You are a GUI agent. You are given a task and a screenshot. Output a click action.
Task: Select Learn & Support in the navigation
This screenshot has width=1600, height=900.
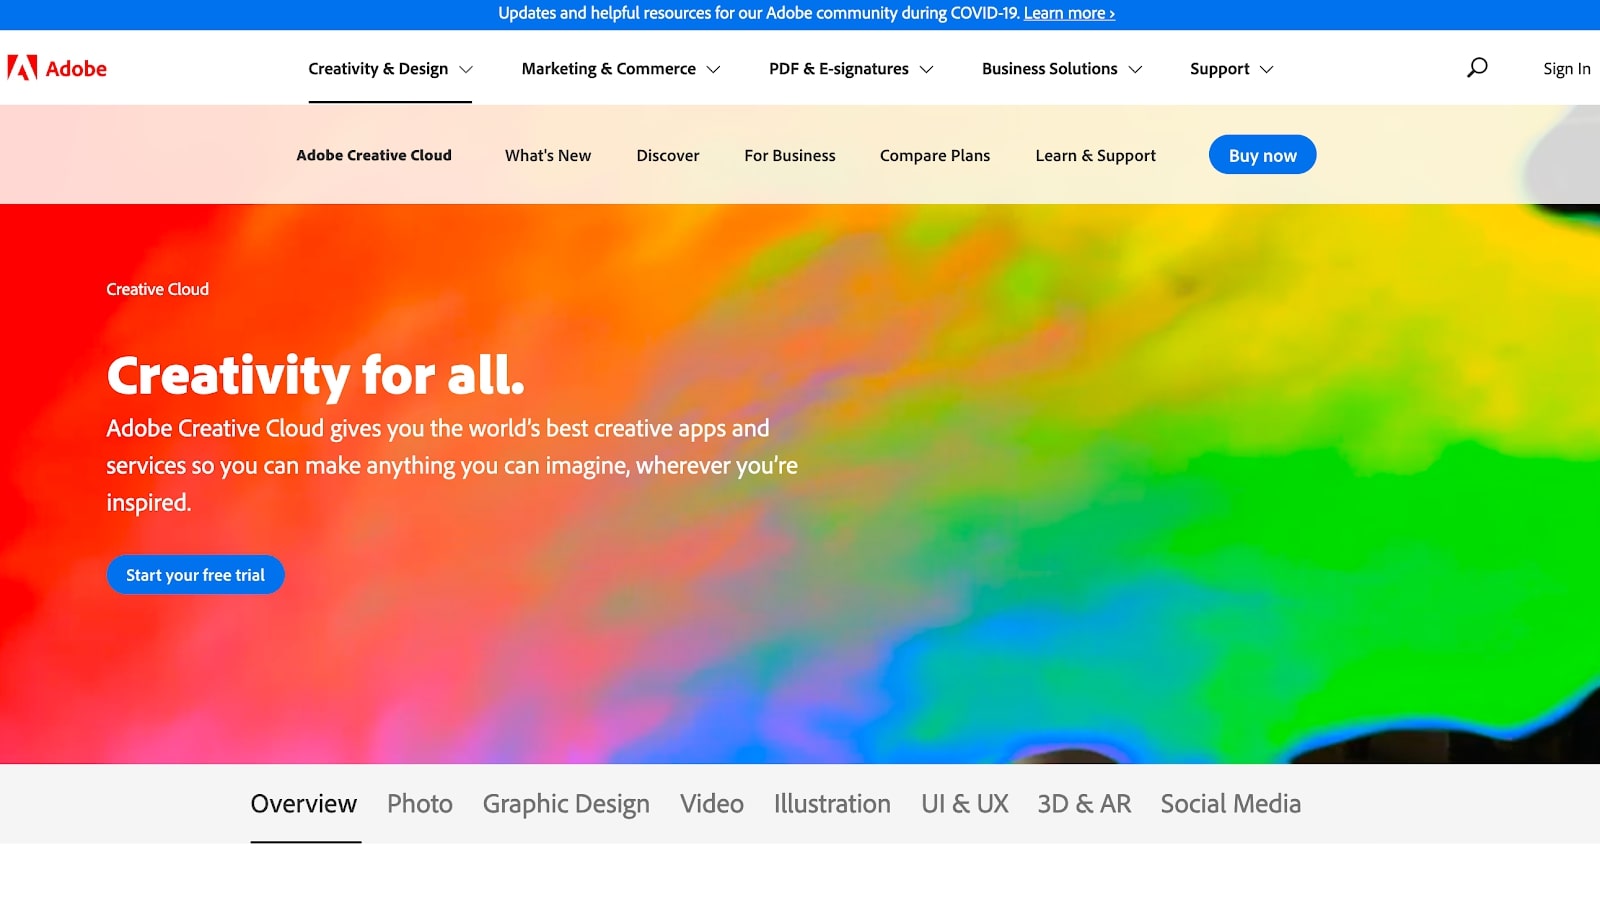click(1095, 155)
